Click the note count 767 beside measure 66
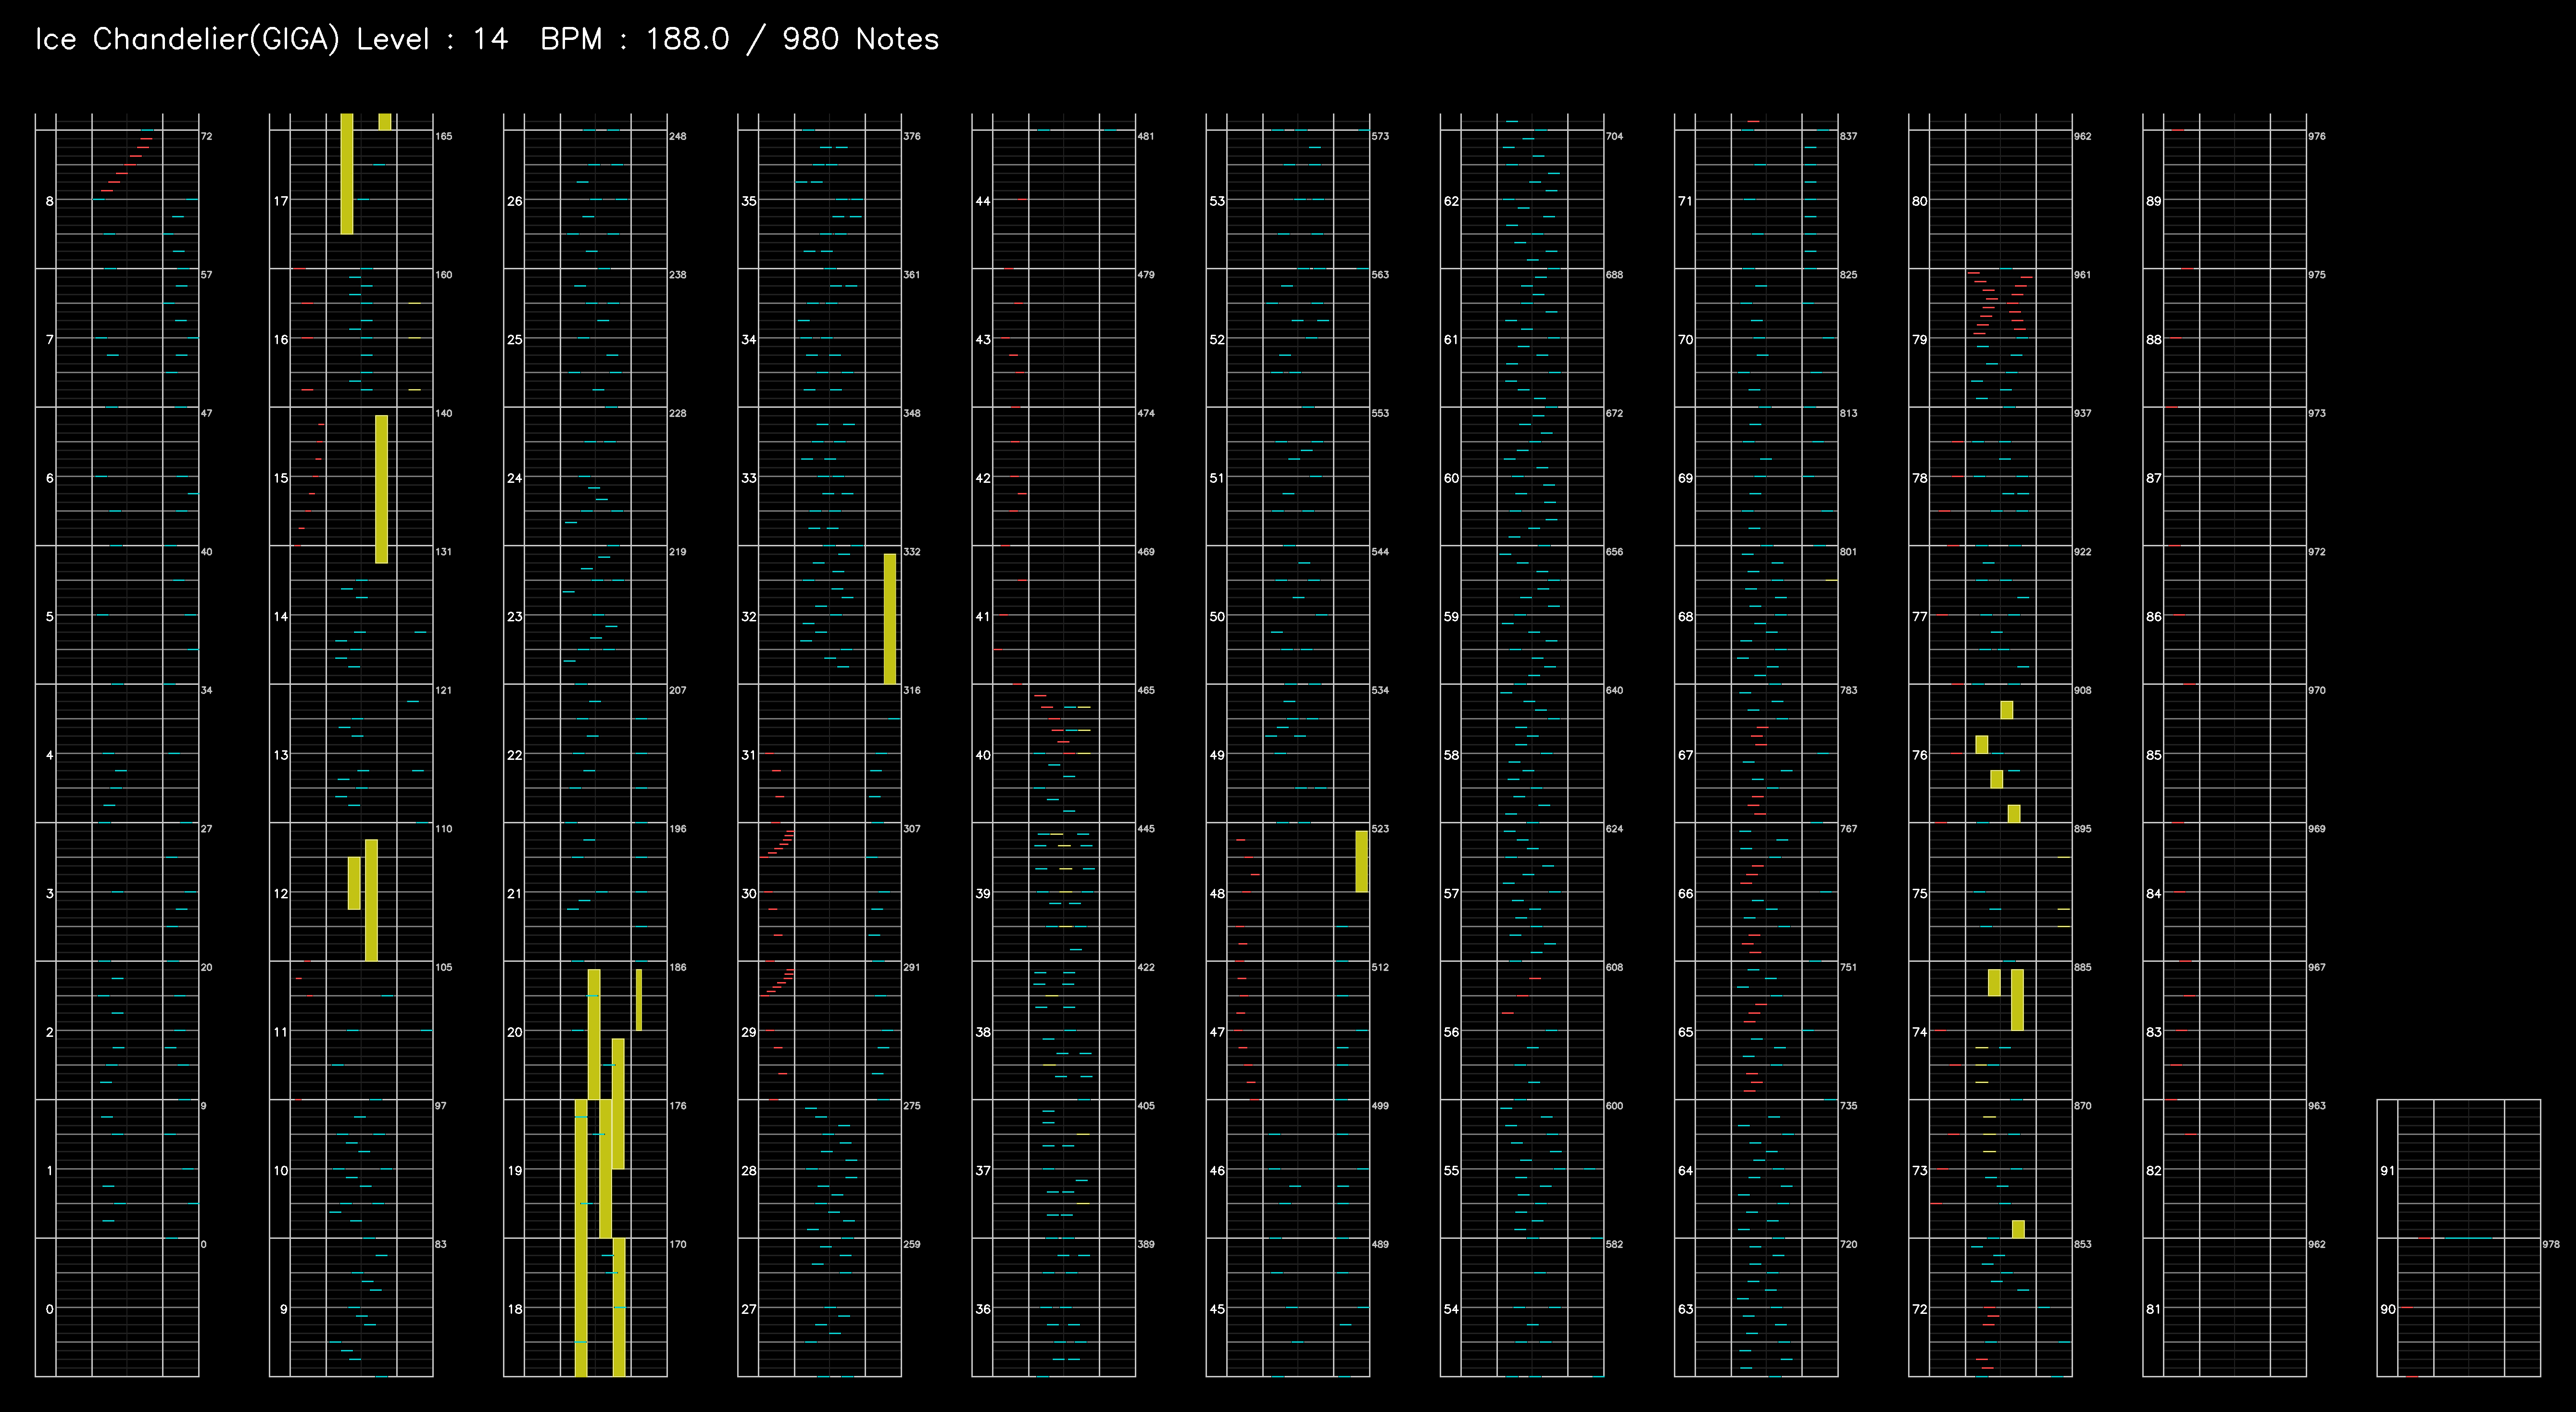 pyautogui.click(x=1847, y=829)
